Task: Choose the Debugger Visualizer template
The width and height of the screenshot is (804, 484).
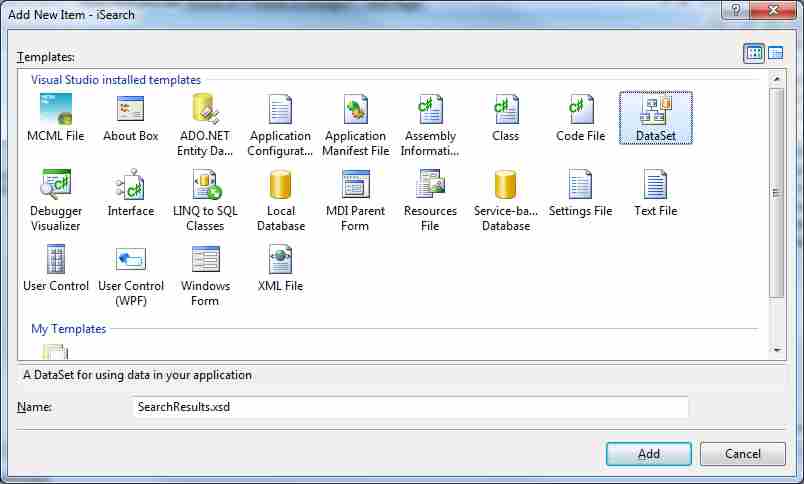Action: pyautogui.click(x=56, y=200)
